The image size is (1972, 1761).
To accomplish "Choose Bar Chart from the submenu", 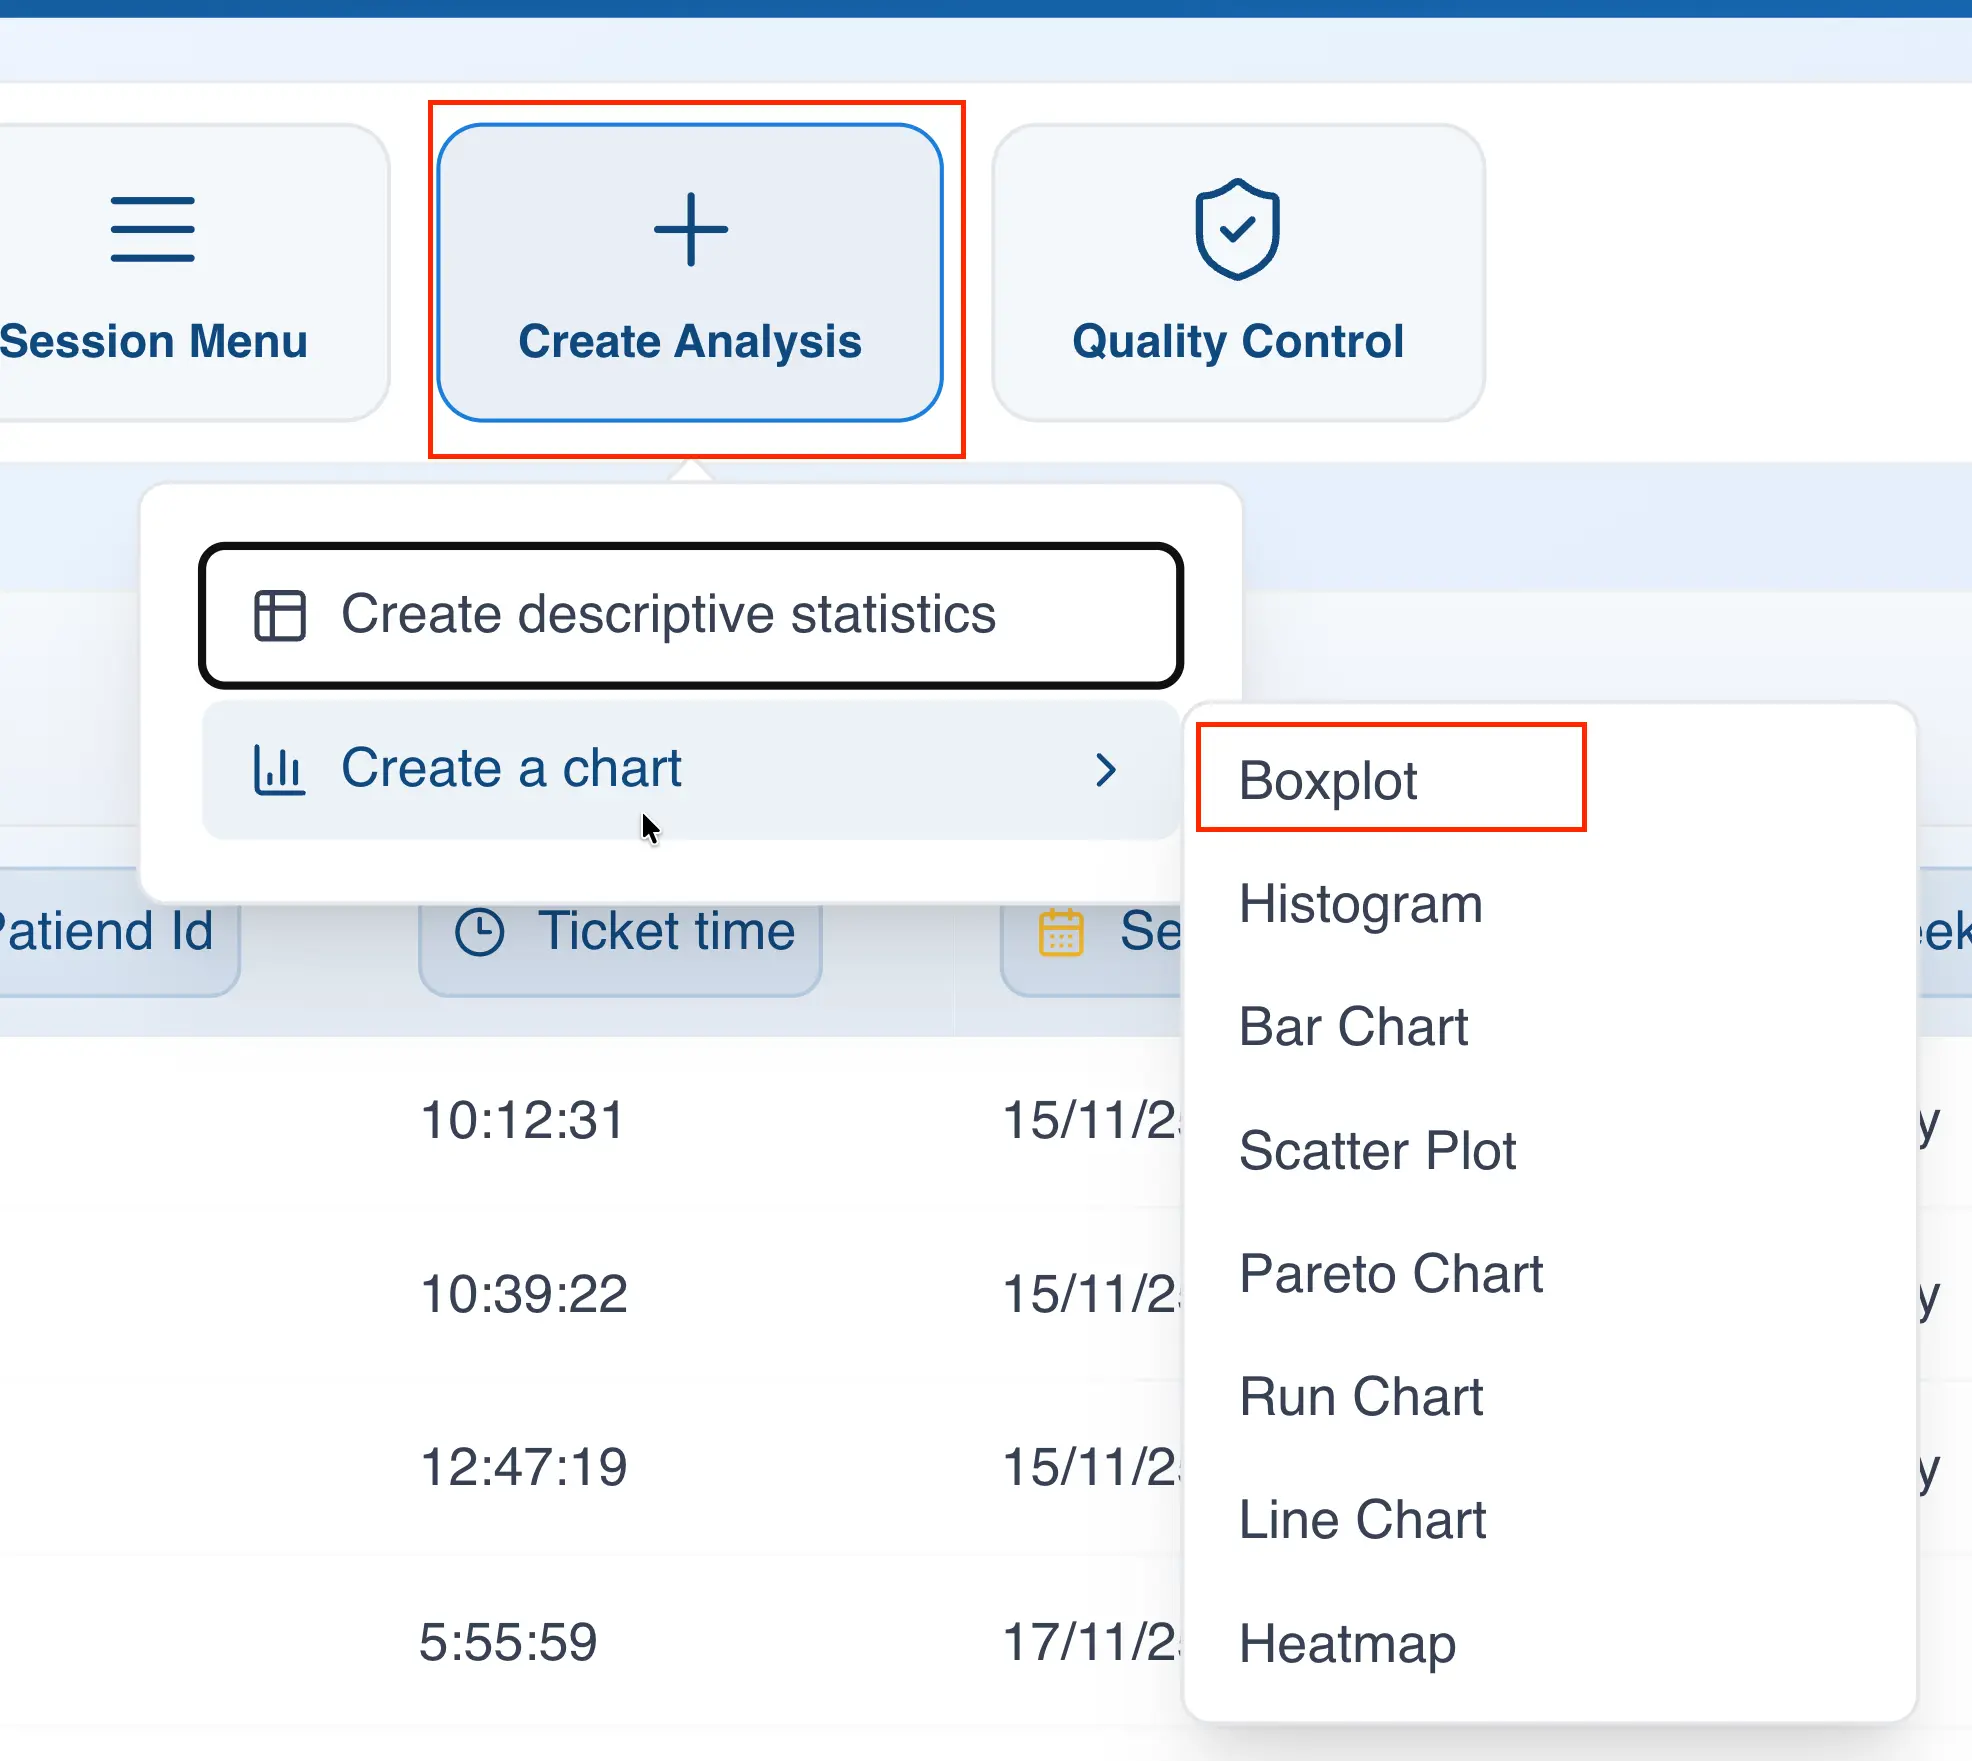I will tap(1353, 1026).
